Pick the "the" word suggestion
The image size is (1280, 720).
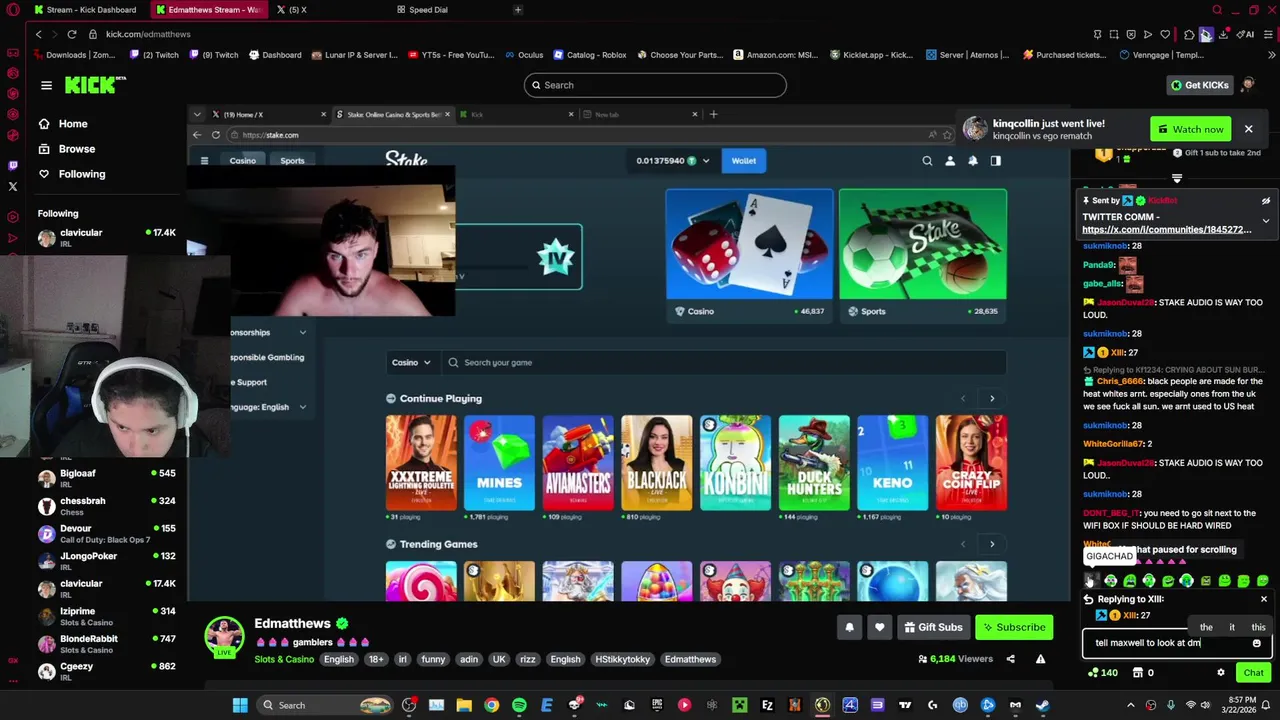(1206, 627)
